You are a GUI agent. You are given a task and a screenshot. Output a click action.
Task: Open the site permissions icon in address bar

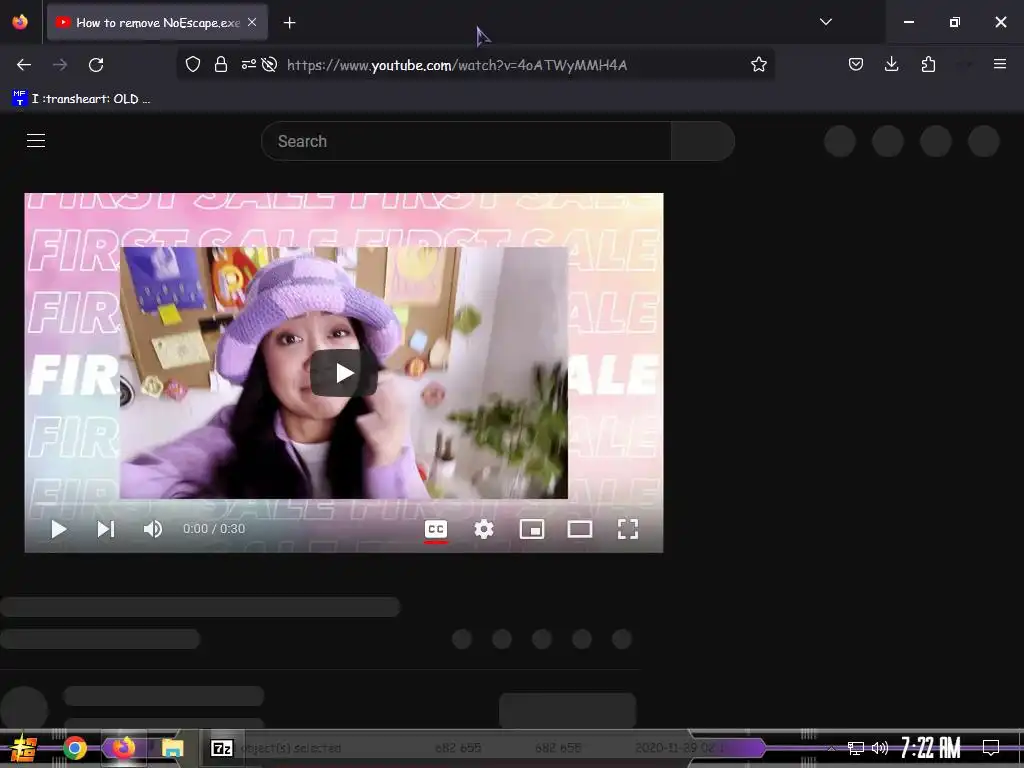pos(248,64)
